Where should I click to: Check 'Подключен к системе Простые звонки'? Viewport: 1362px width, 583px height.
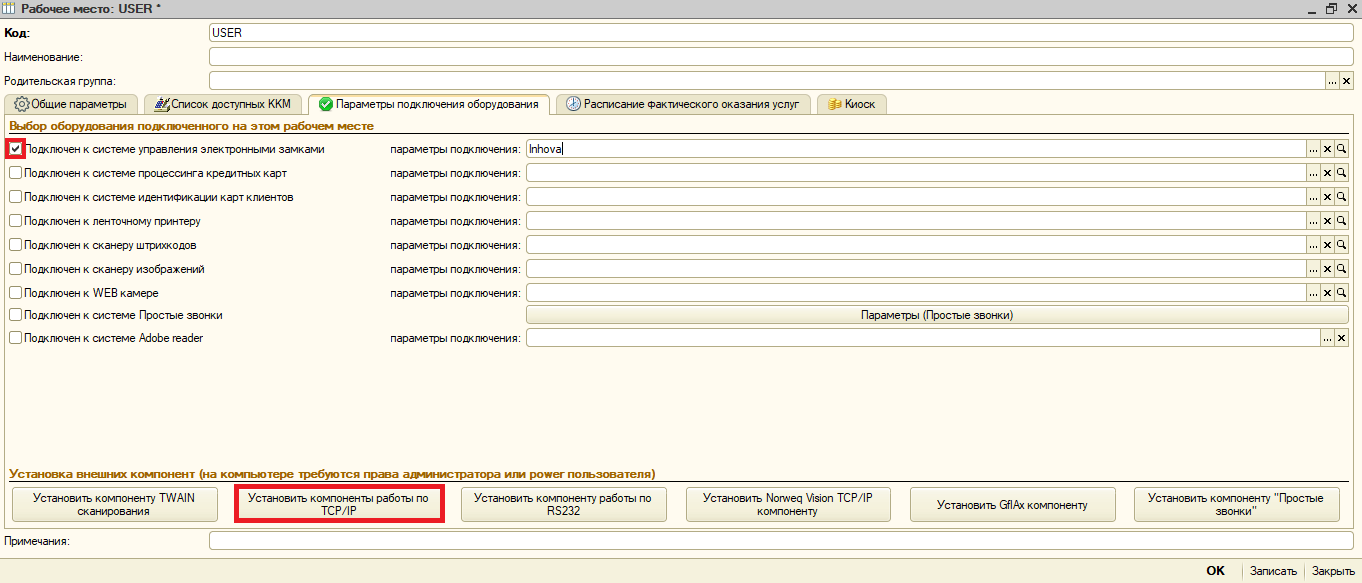pyautogui.click(x=15, y=315)
